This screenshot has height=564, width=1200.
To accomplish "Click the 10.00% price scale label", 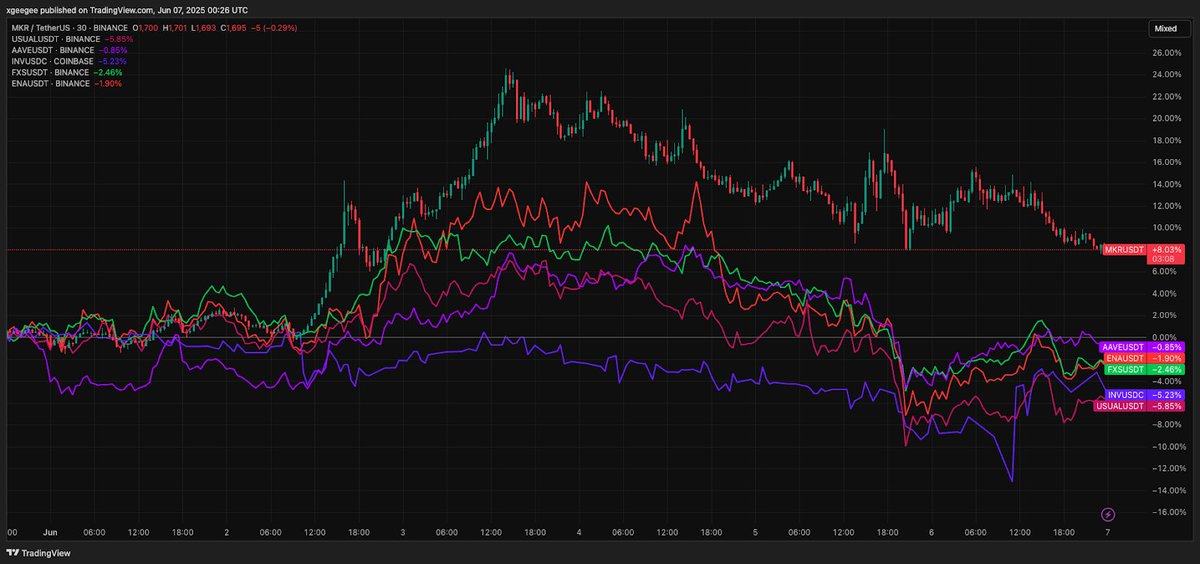I will 1165,228.
